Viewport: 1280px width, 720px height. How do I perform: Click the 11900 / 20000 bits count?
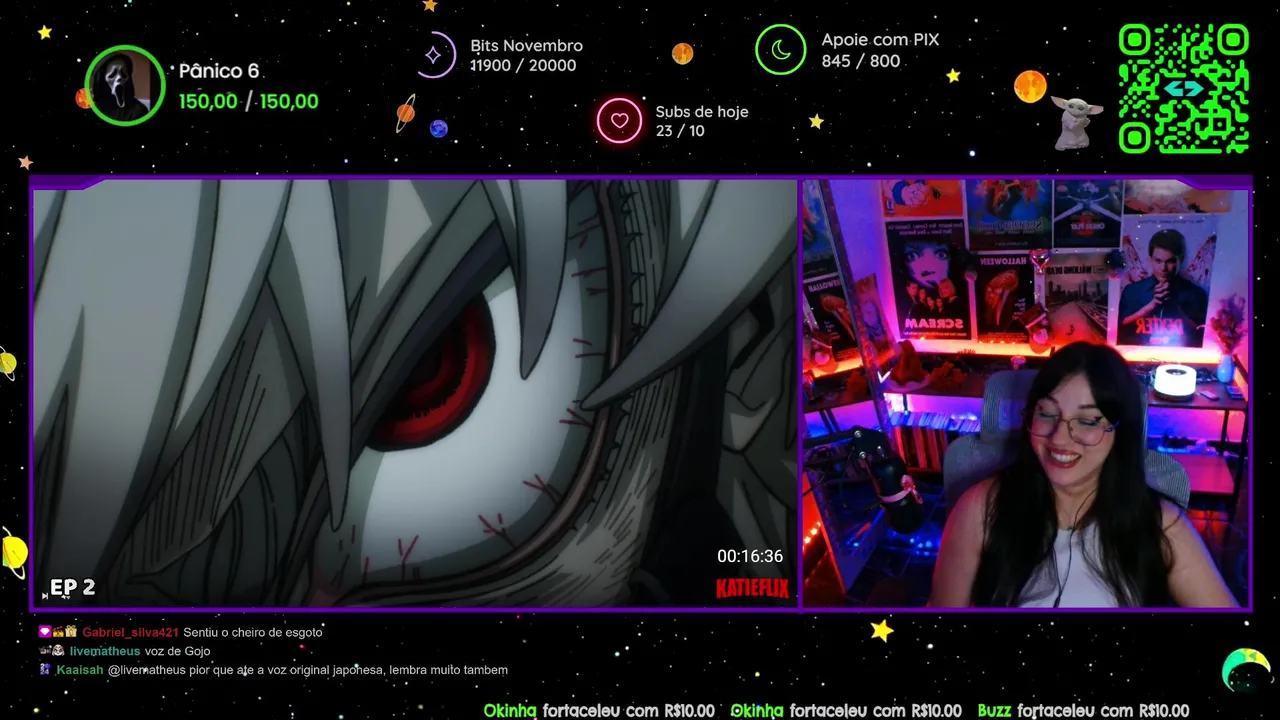click(x=523, y=66)
